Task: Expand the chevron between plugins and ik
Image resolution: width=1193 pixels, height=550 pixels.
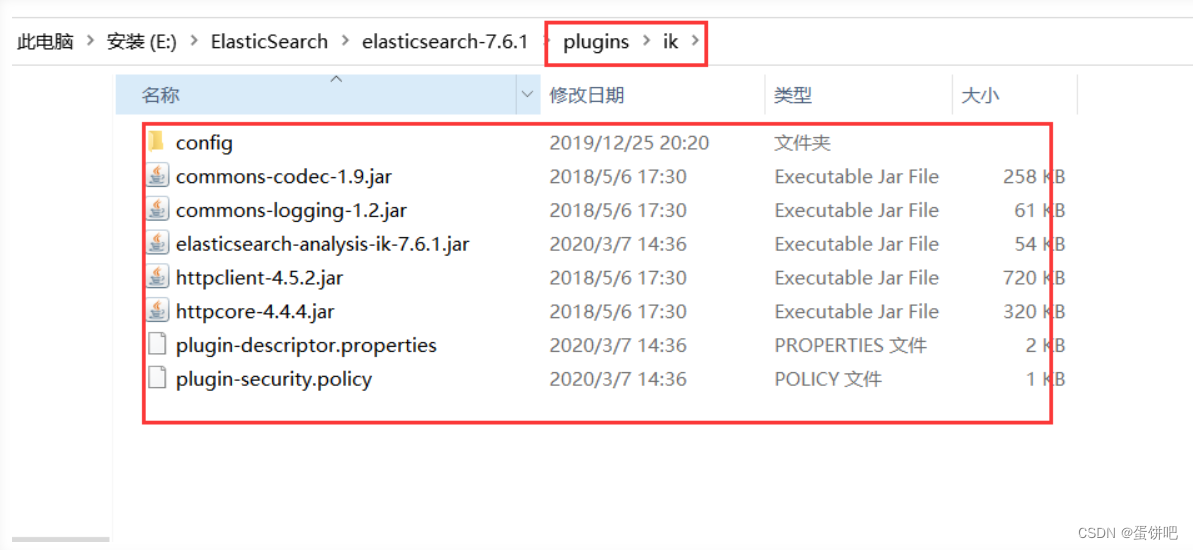Action: pos(646,41)
